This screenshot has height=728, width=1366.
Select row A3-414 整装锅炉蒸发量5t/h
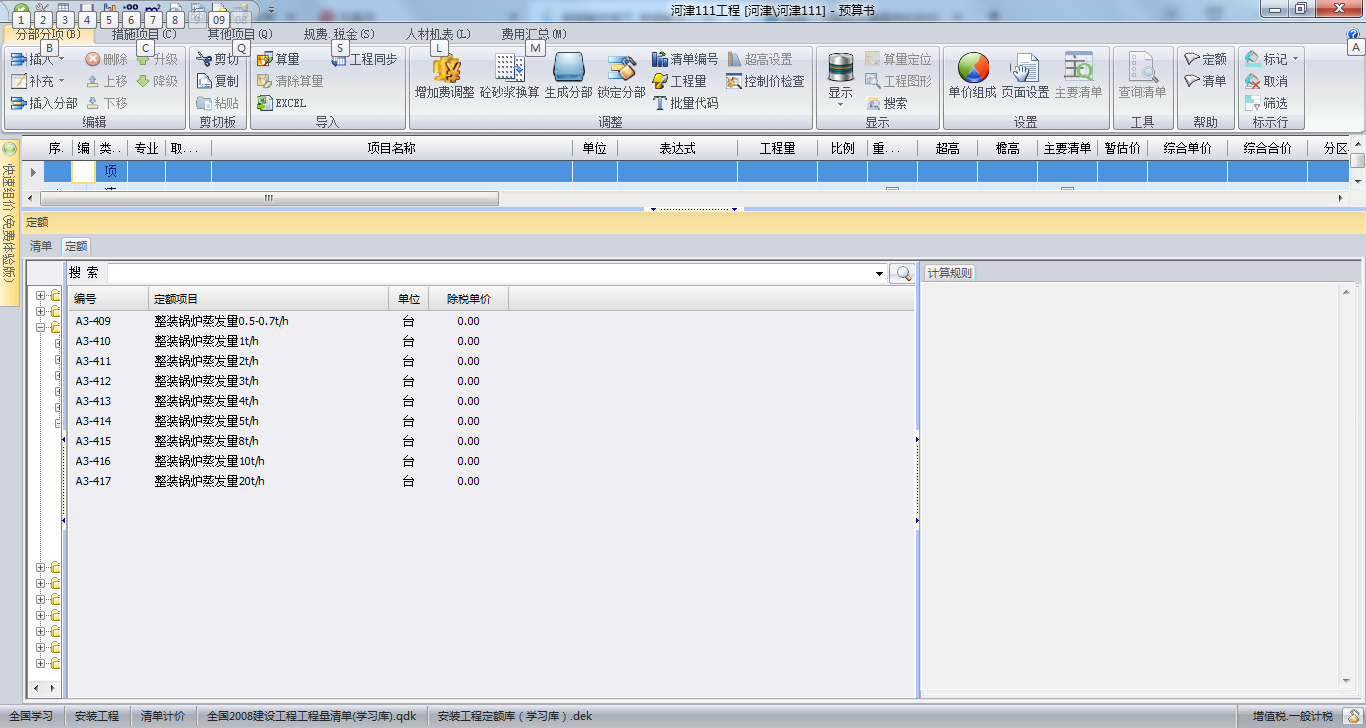[490, 421]
